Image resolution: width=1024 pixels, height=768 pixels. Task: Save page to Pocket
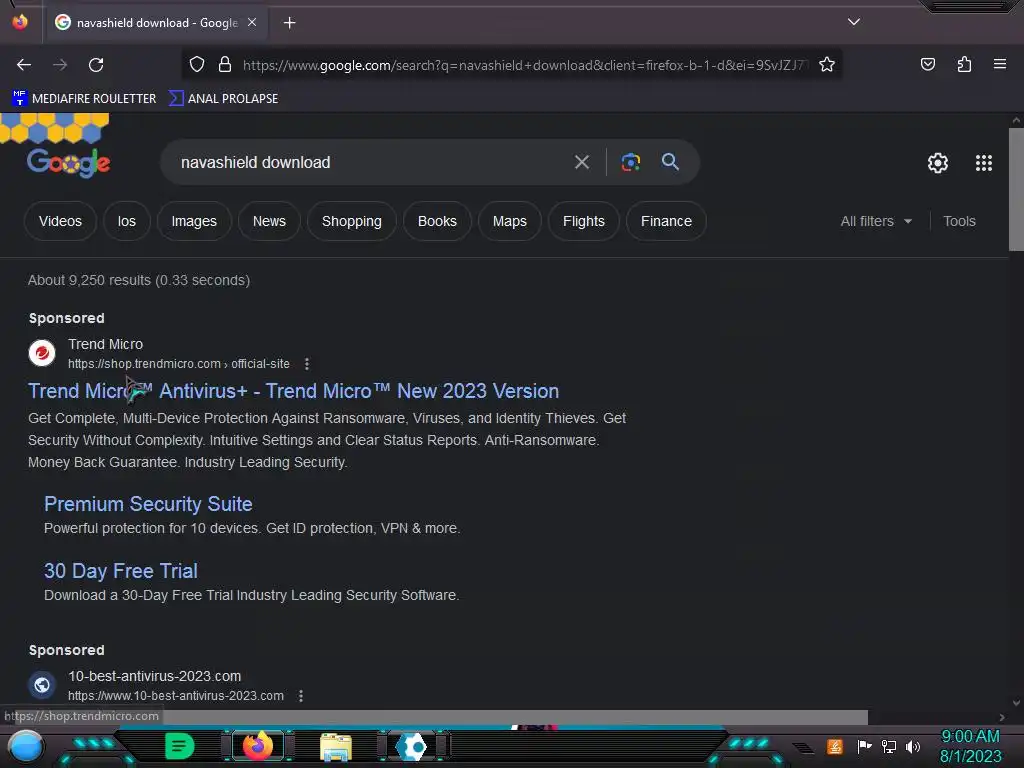[927, 65]
